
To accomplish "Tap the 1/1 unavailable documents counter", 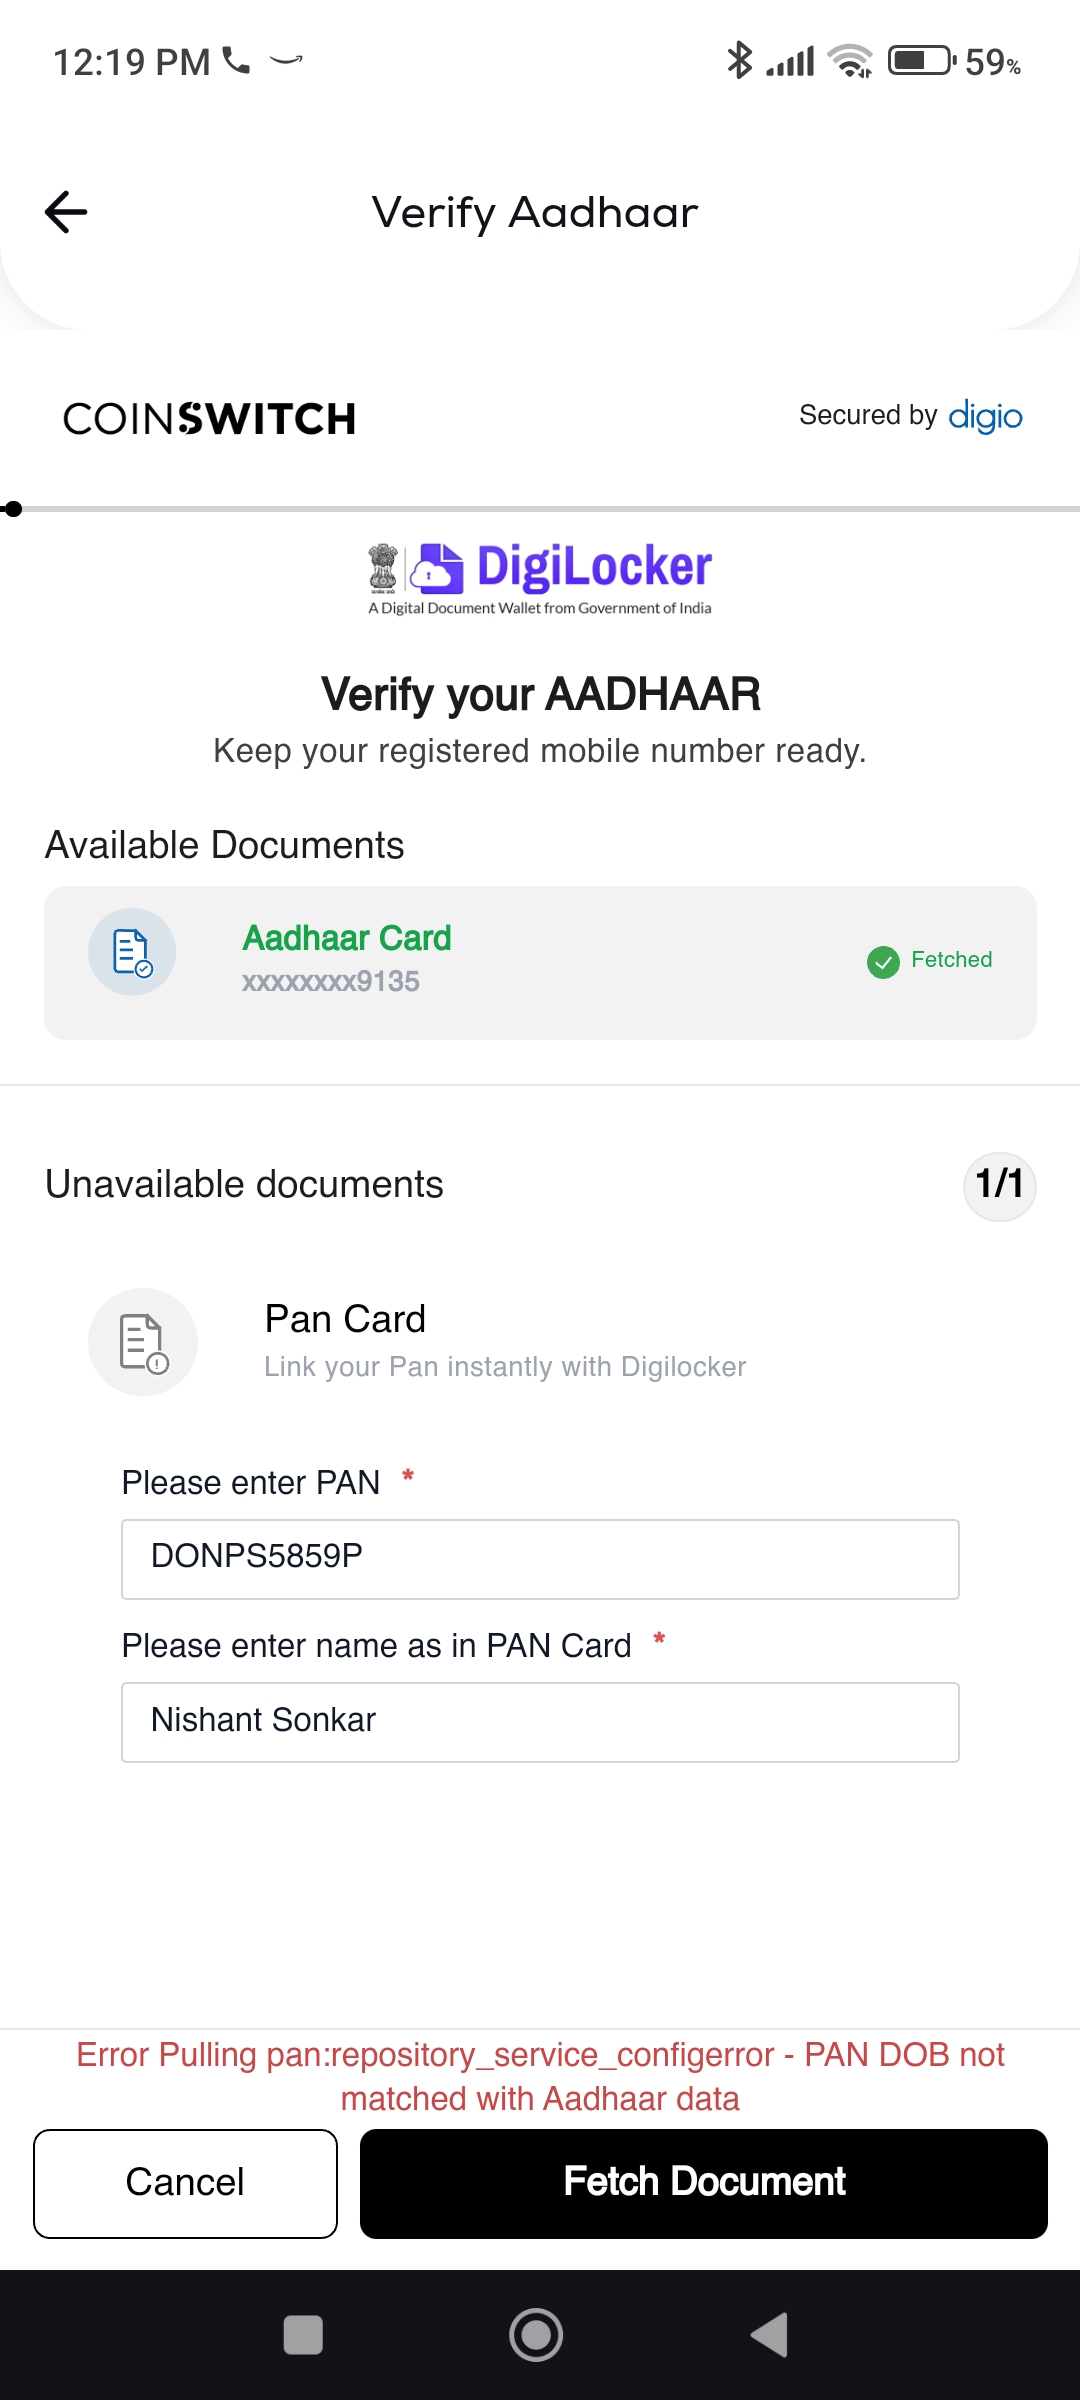I will click(999, 1185).
